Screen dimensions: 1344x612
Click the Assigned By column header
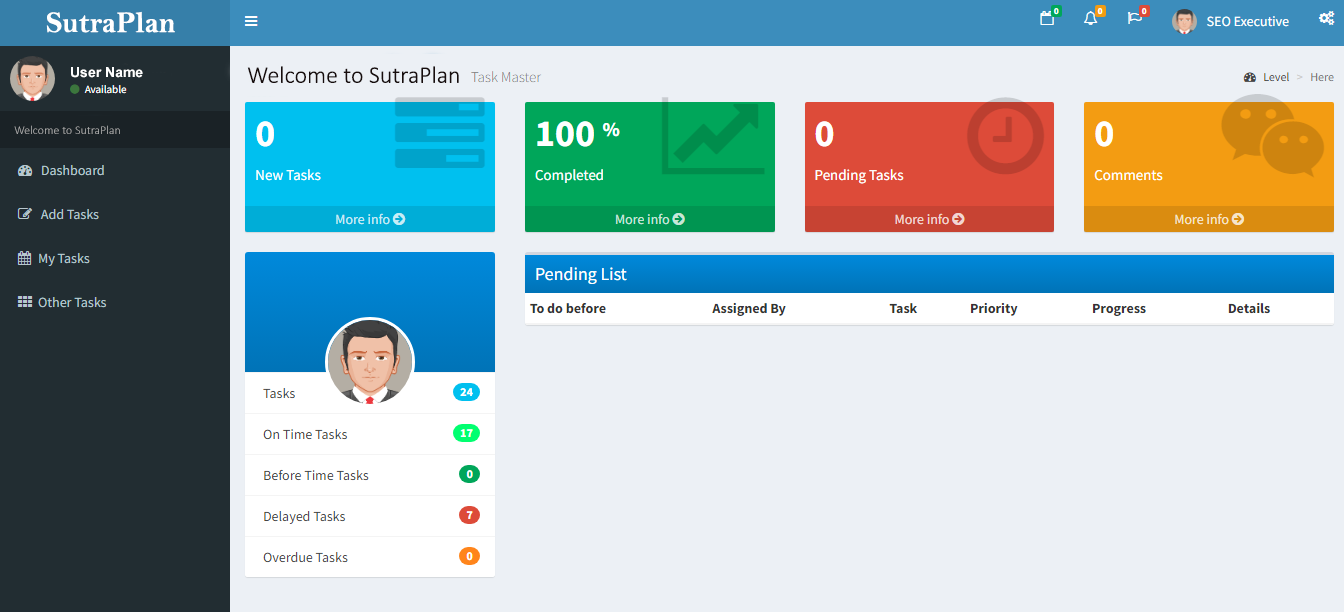(749, 309)
